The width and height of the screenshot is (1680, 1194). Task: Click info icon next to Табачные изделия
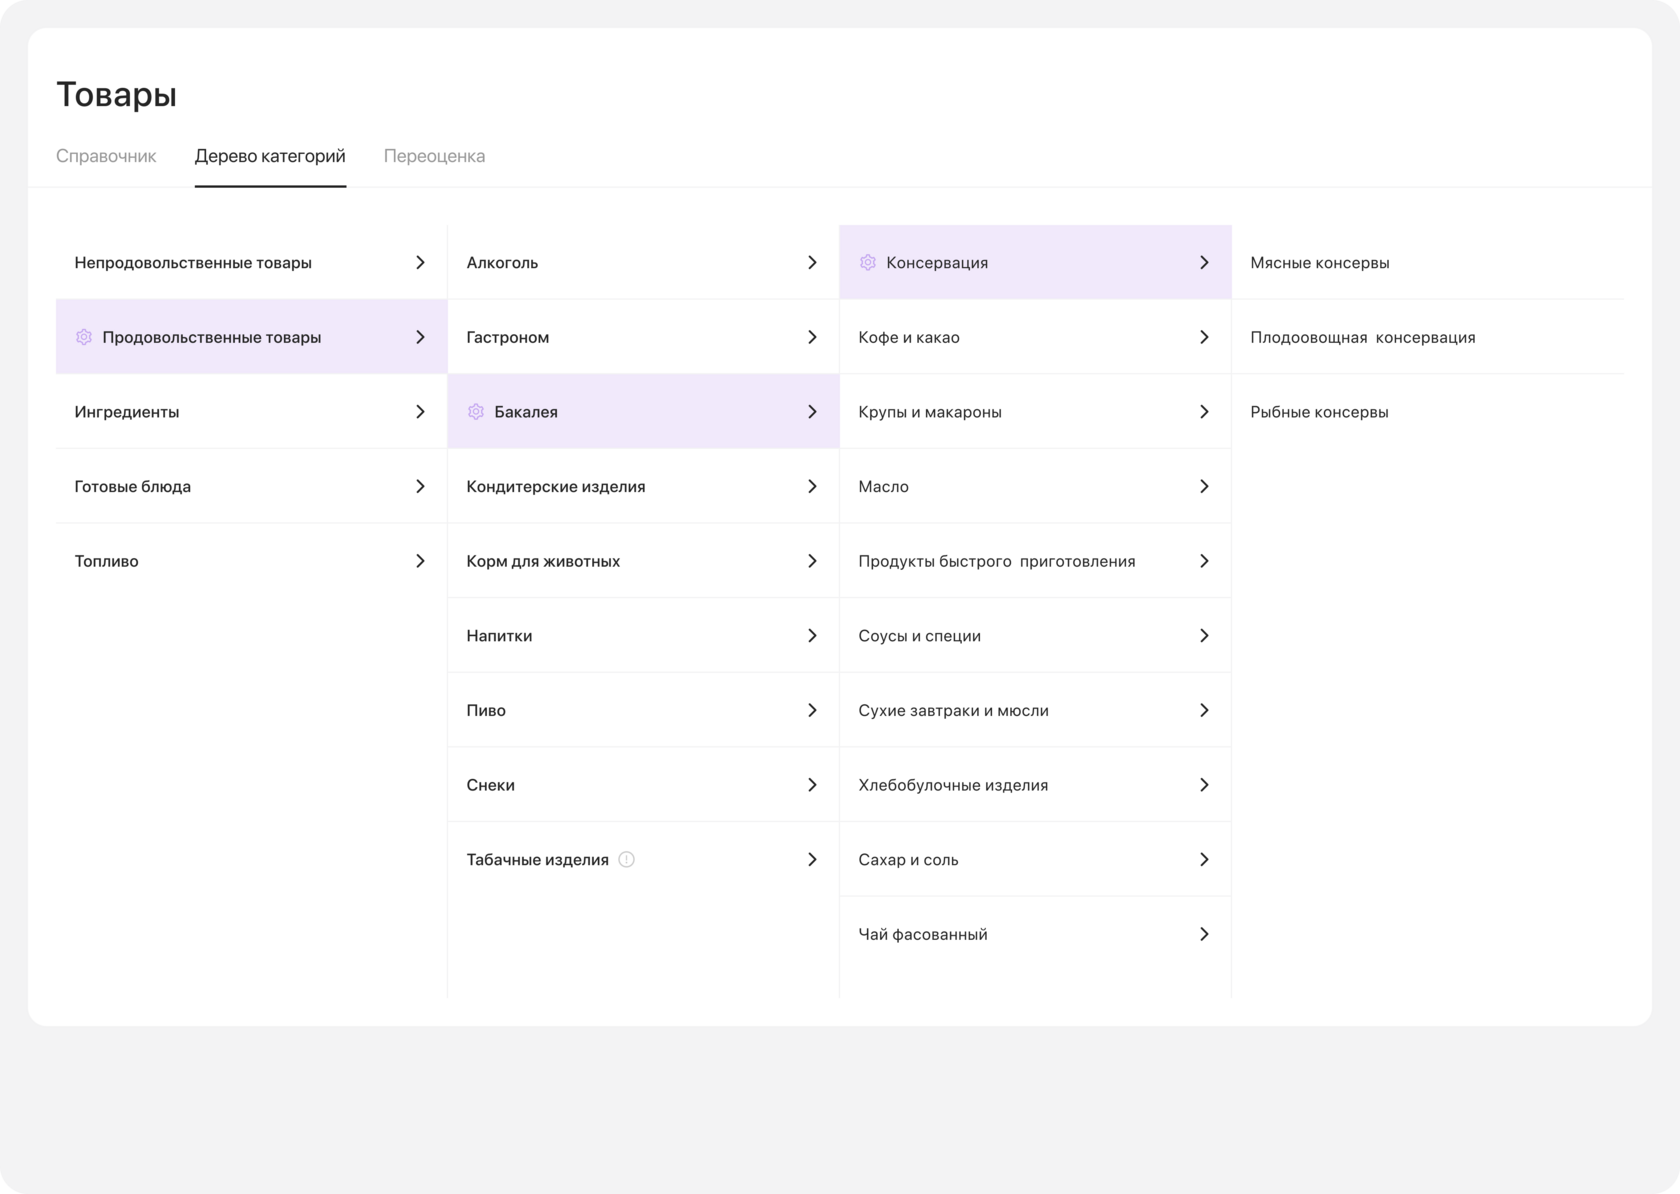(x=627, y=860)
